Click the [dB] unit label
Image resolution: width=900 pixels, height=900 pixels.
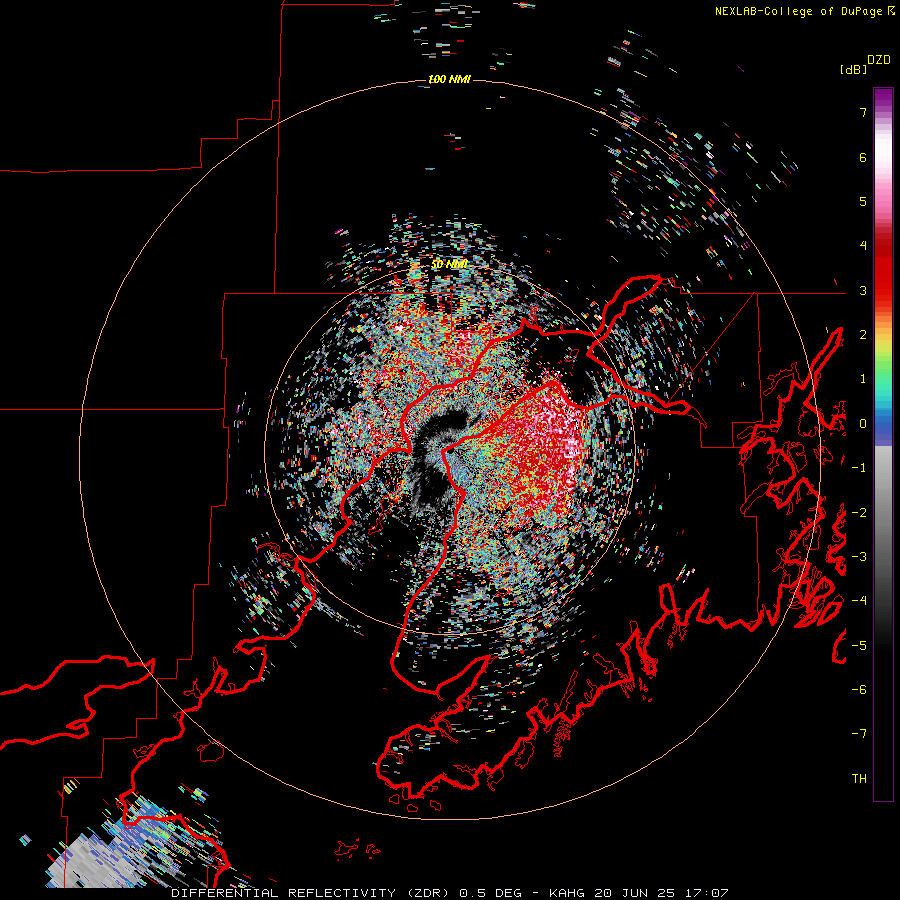point(853,70)
